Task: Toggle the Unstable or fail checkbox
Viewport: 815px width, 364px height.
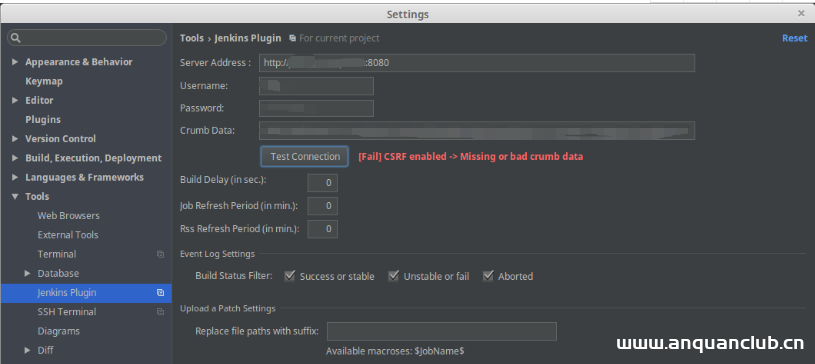Action: point(394,276)
